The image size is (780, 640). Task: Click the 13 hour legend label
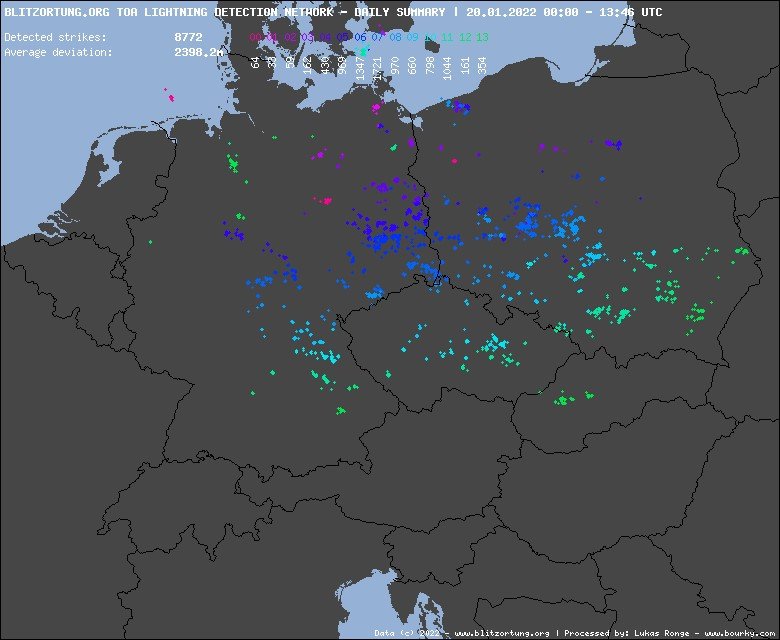(x=482, y=37)
